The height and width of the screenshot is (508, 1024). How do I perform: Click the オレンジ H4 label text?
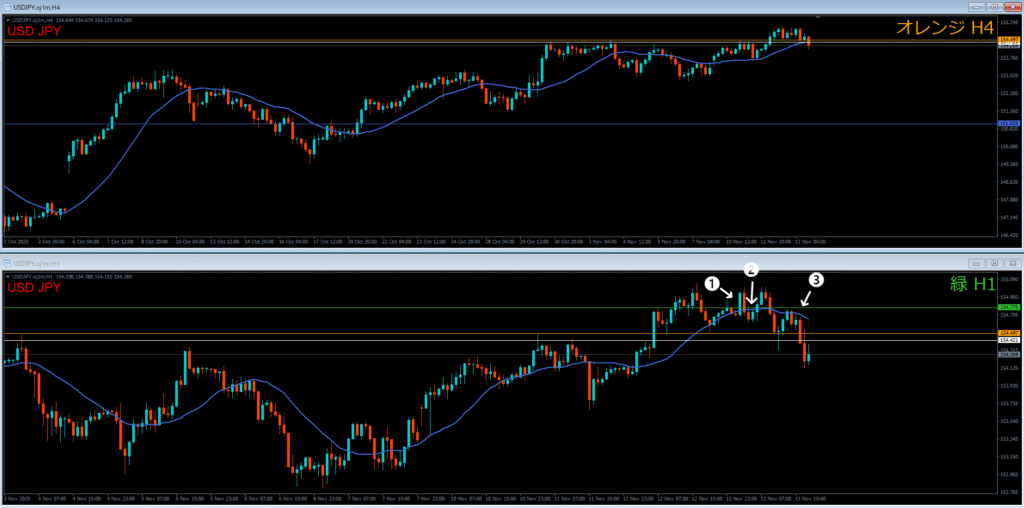(x=945, y=27)
